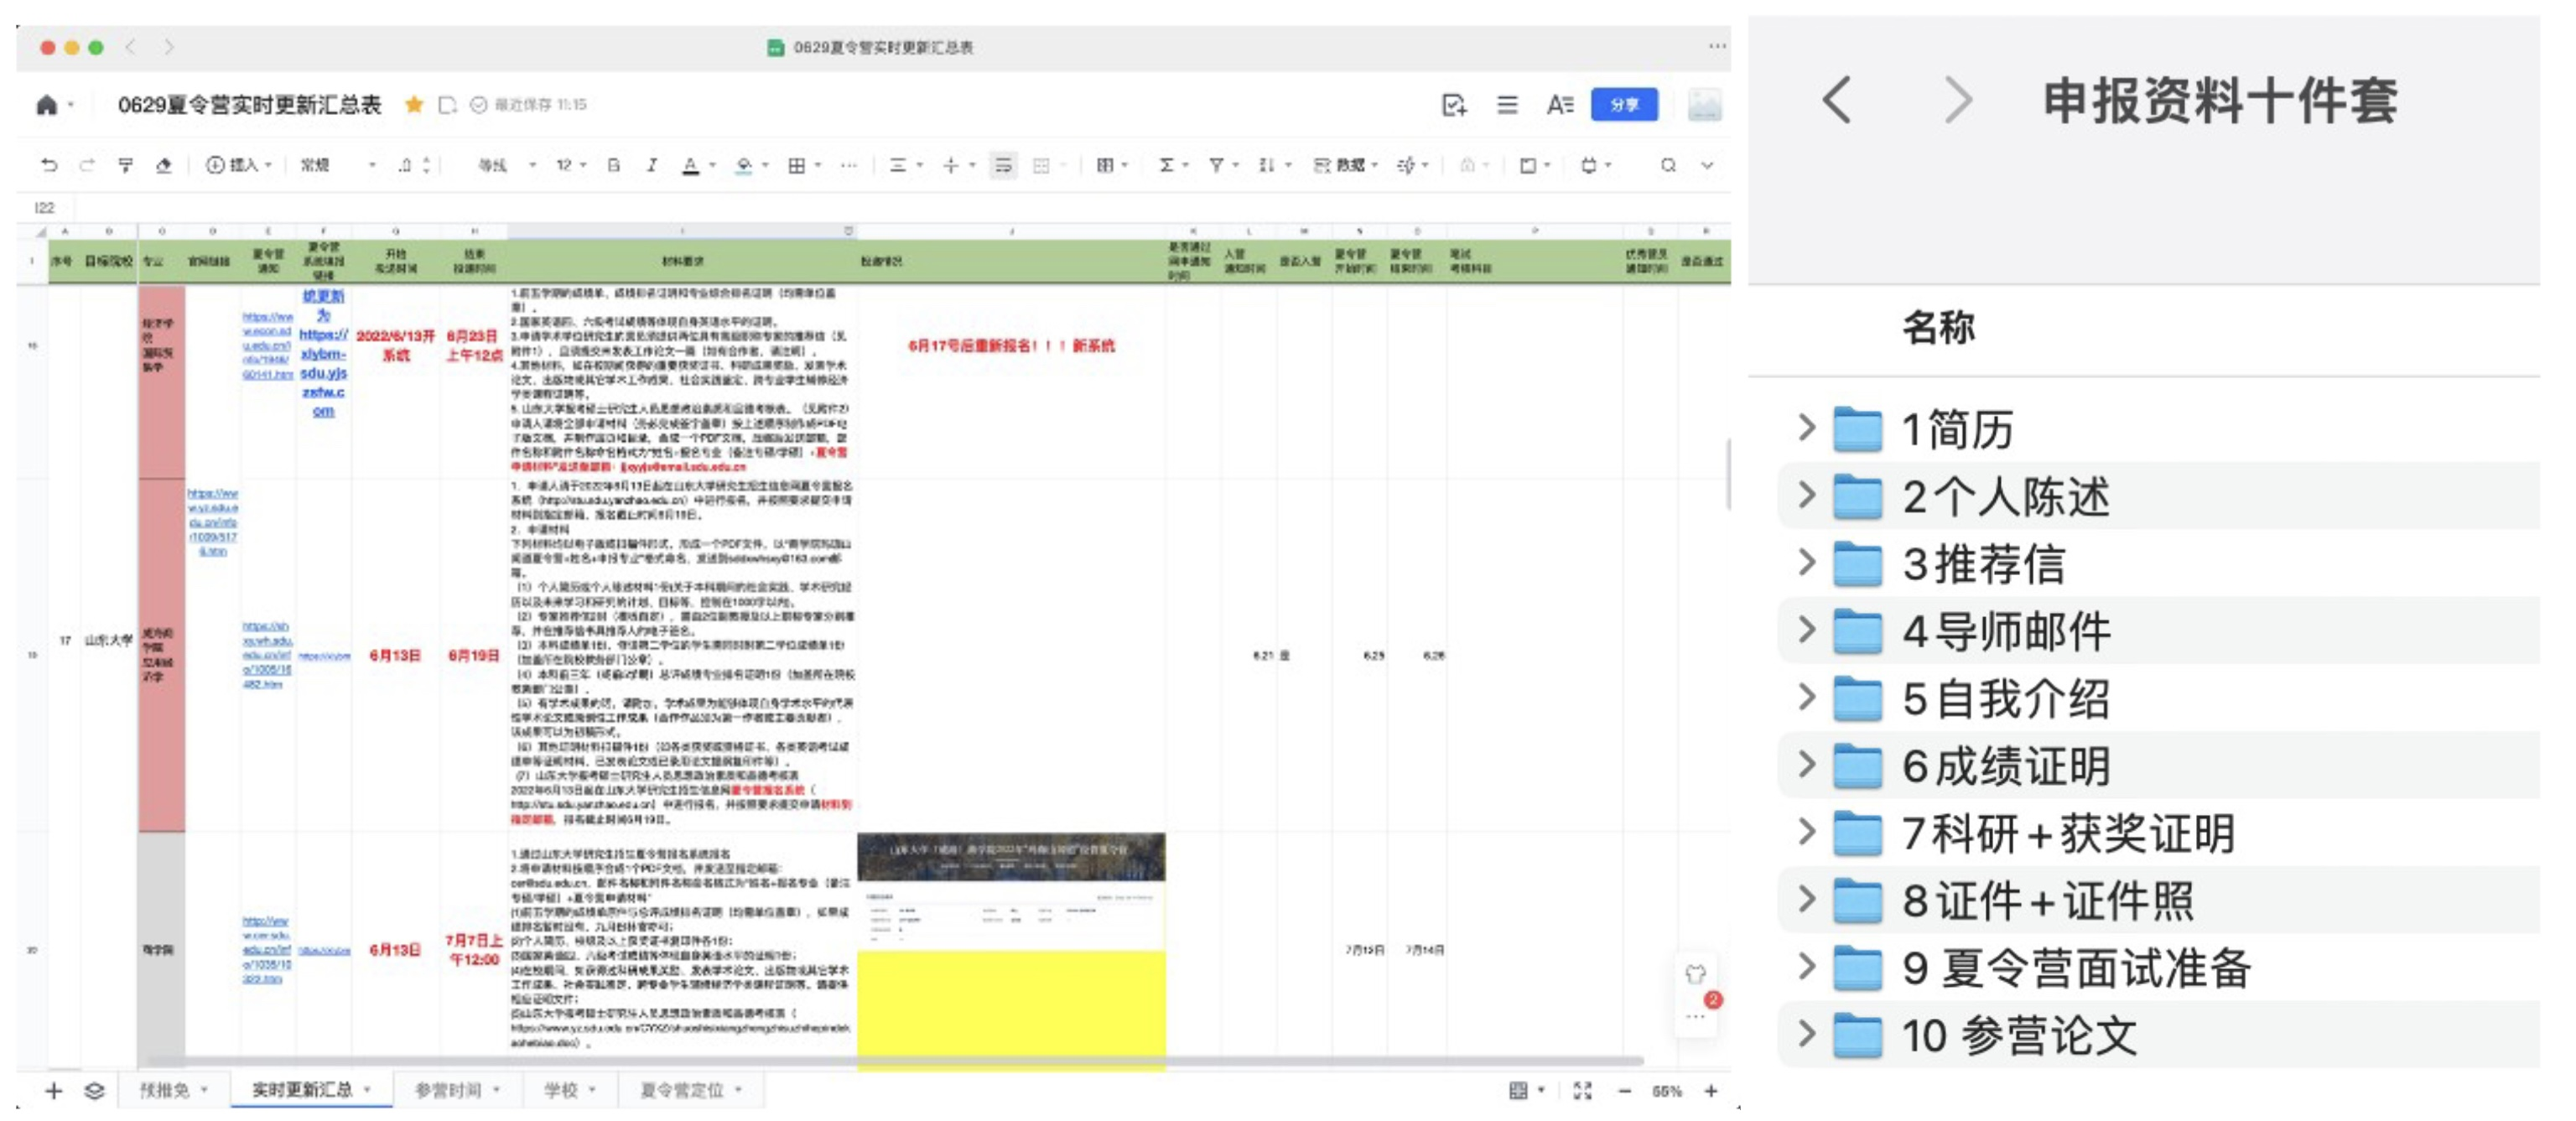This screenshot has width=2576, height=1121.
Task: Toggle bold formatting
Action: click(613, 165)
